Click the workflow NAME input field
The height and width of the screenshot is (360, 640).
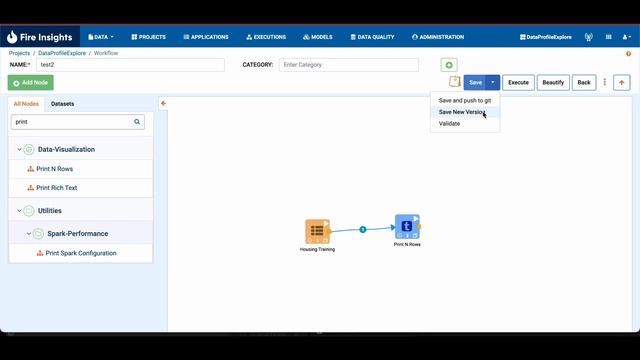pyautogui.click(x=131, y=65)
